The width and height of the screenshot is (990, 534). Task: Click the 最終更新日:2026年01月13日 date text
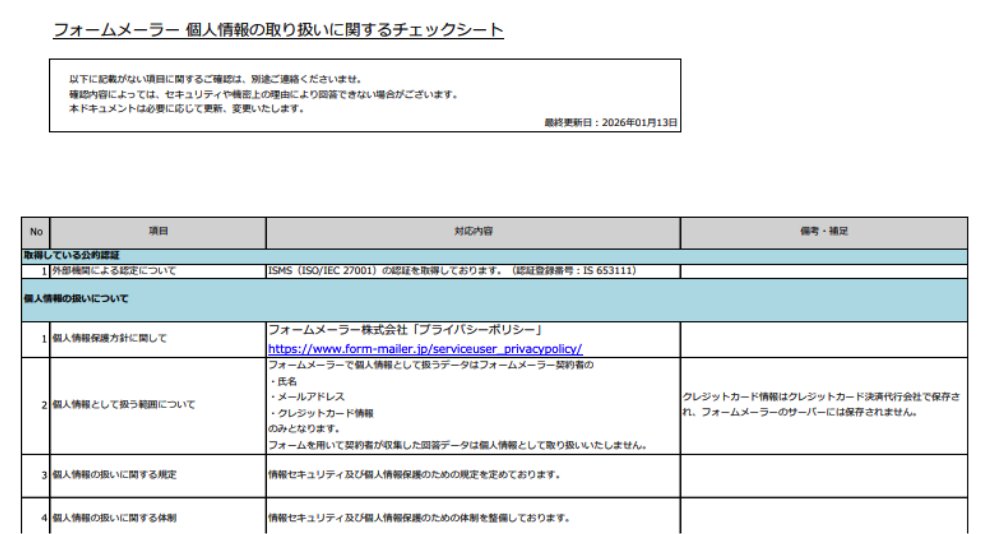[611, 122]
